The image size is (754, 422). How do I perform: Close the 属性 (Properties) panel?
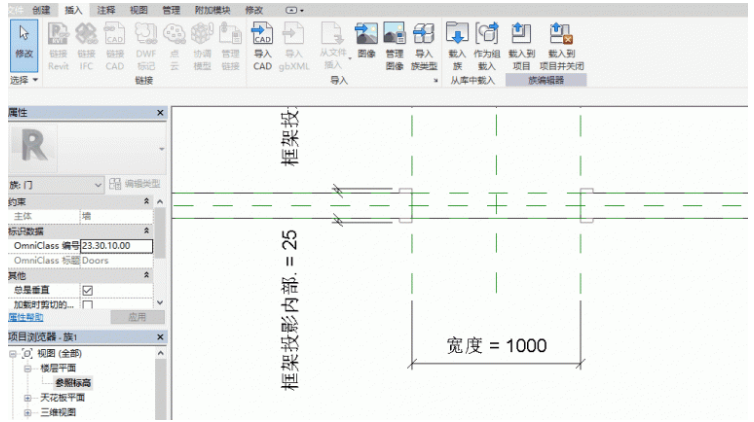[x=161, y=113]
